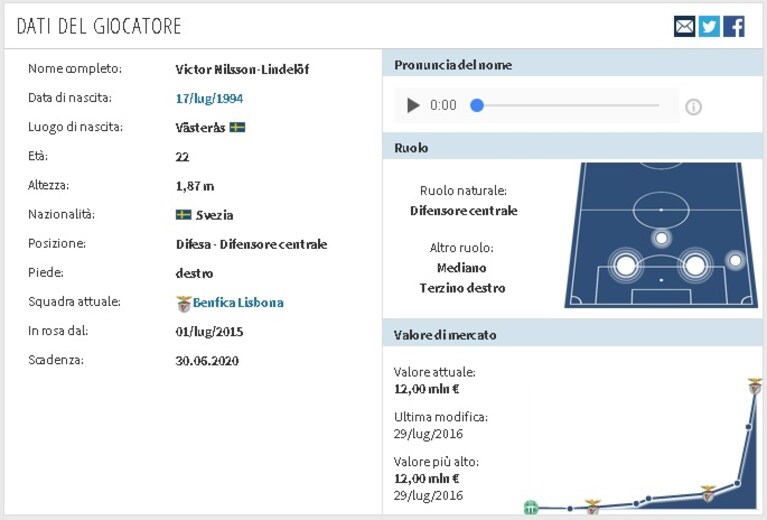The image size is (767, 520).
Task: Click the left center-back marker on pitch
Action: pos(626,266)
